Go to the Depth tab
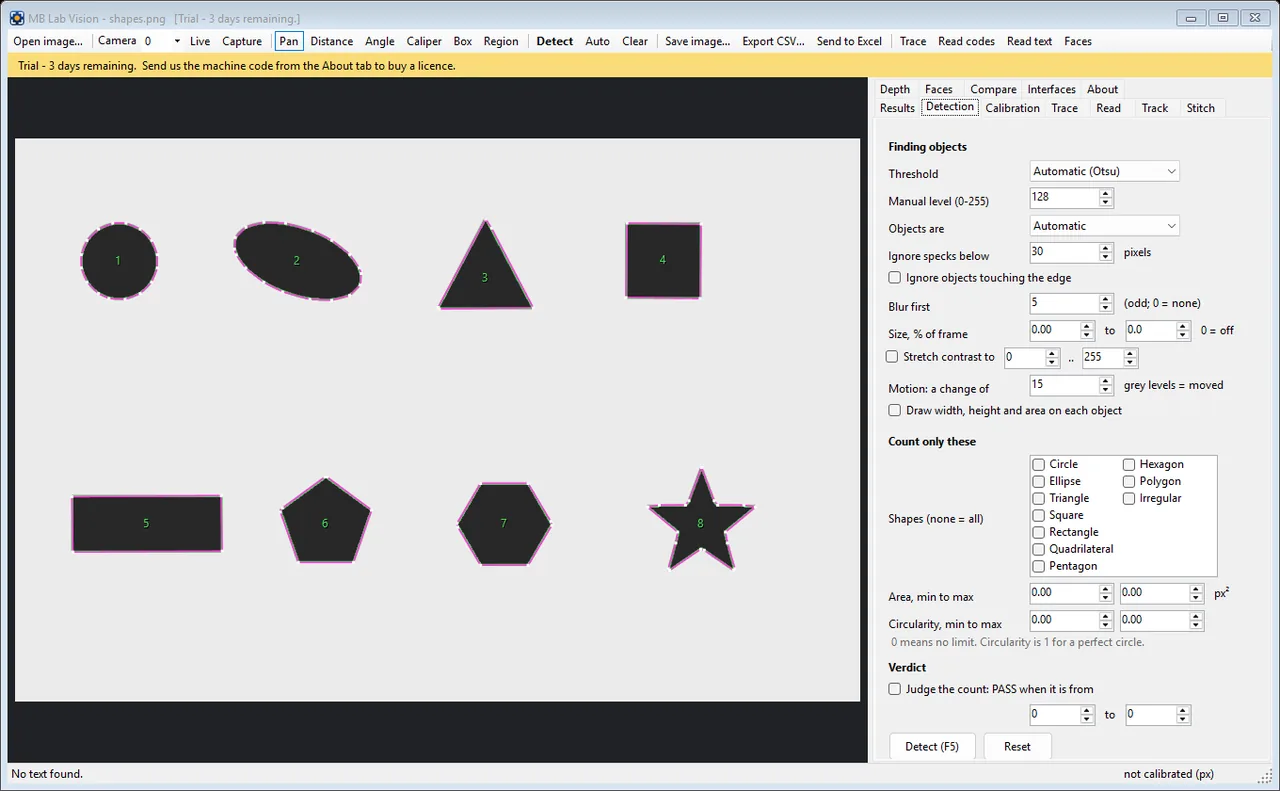The width and height of the screenshot is (1280, 791). (x=895, y=89)
